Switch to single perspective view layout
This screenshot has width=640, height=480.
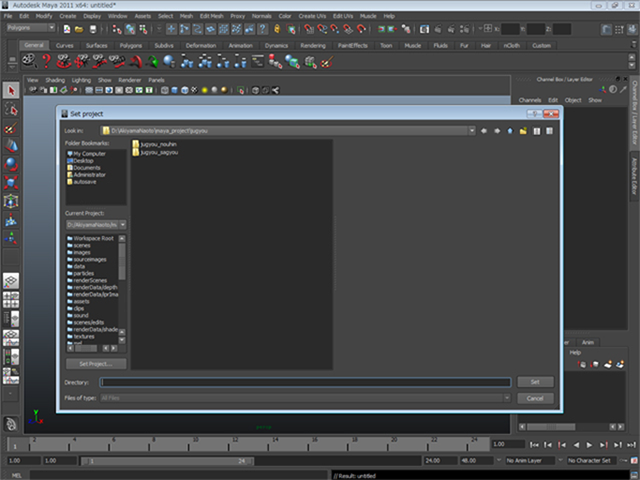tap(11, 281)
